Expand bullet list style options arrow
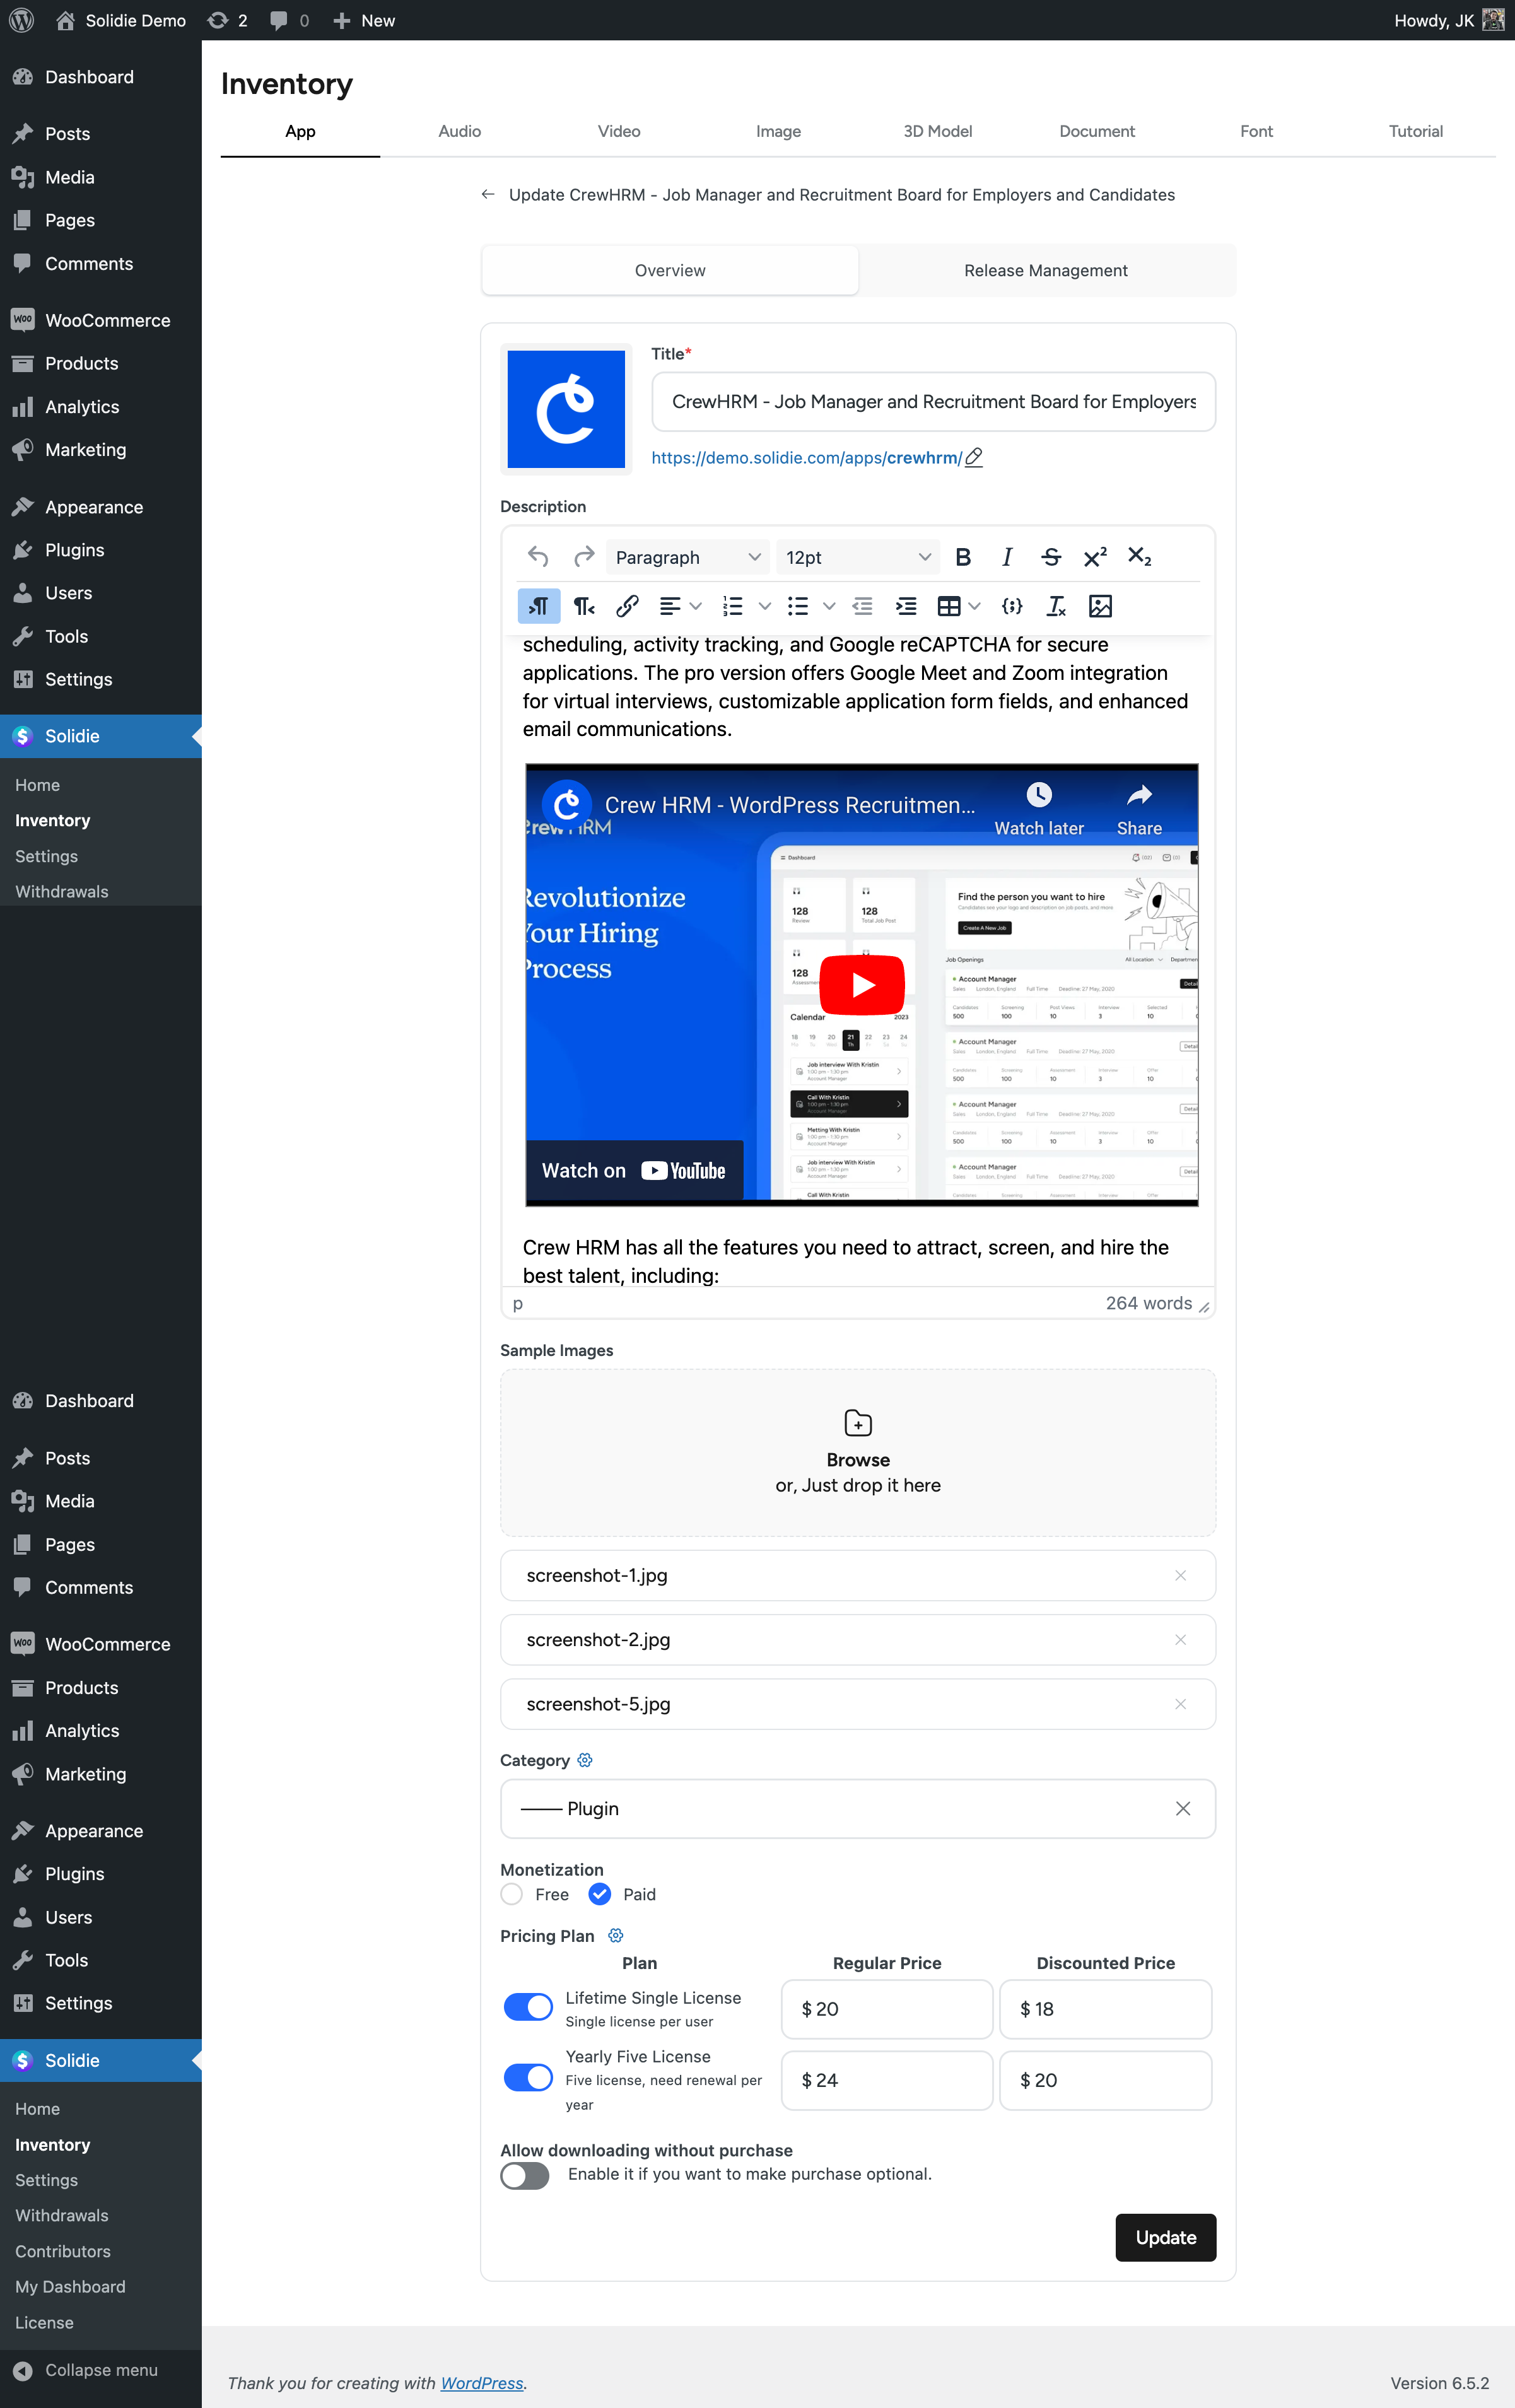This screenshot has height=2408, width=1515. click(x=829, y=606)
